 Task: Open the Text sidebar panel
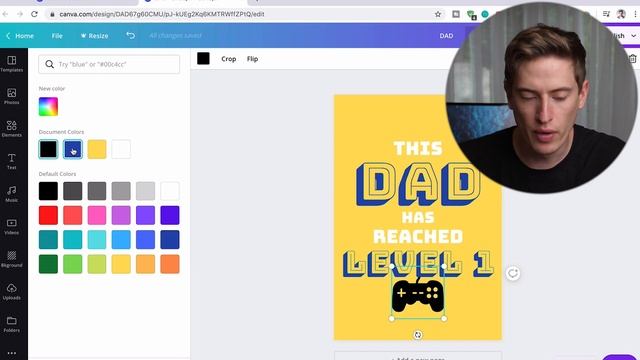click(x=11, y=162)
